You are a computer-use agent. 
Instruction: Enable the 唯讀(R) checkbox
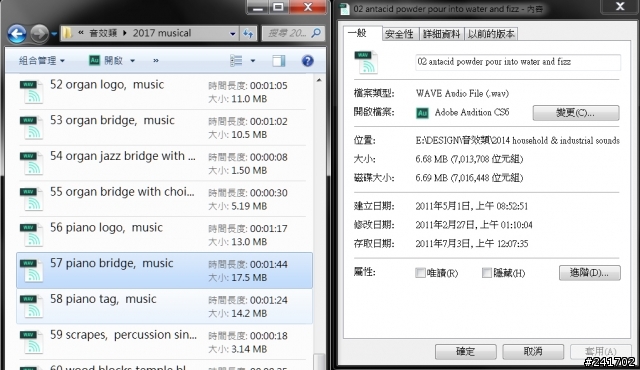click(x=420, y=273)
